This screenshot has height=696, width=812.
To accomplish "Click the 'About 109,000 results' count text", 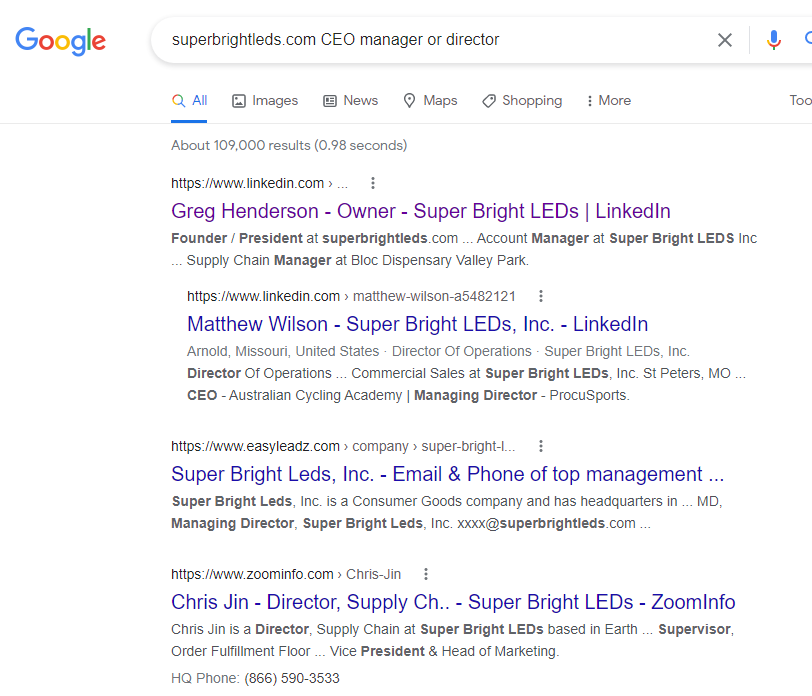I will (x=289, y=146).
